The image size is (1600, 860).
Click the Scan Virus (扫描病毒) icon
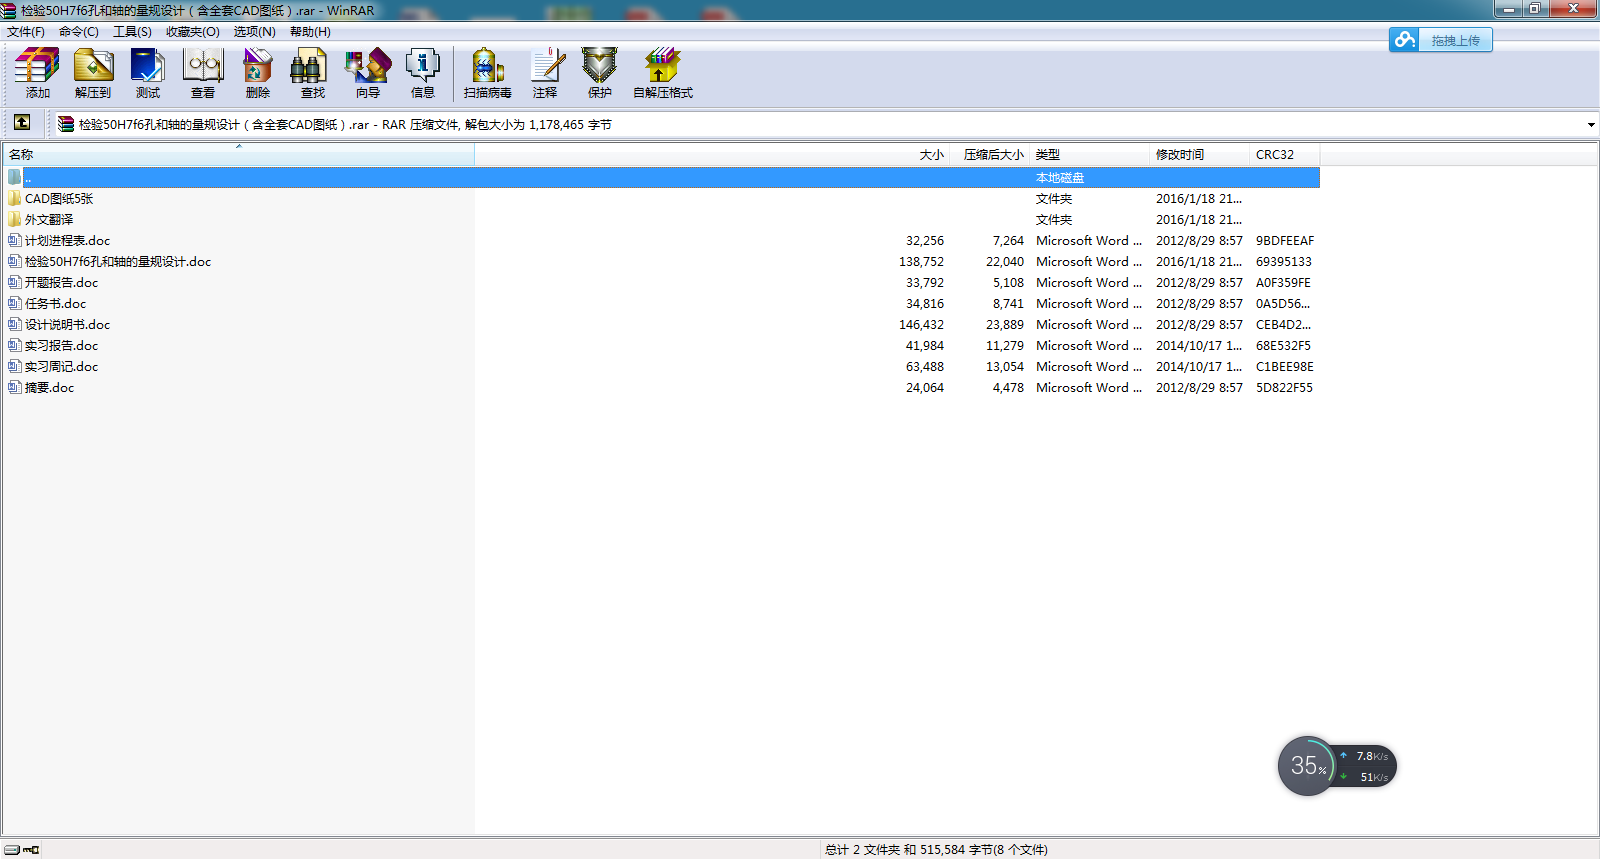pos(487,73)
